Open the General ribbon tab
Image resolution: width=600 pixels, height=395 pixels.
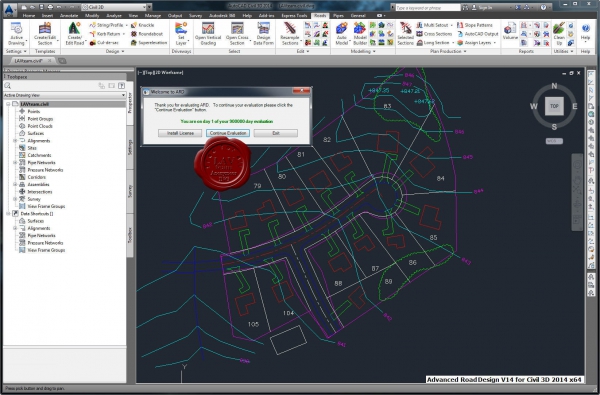click(358, 16)
